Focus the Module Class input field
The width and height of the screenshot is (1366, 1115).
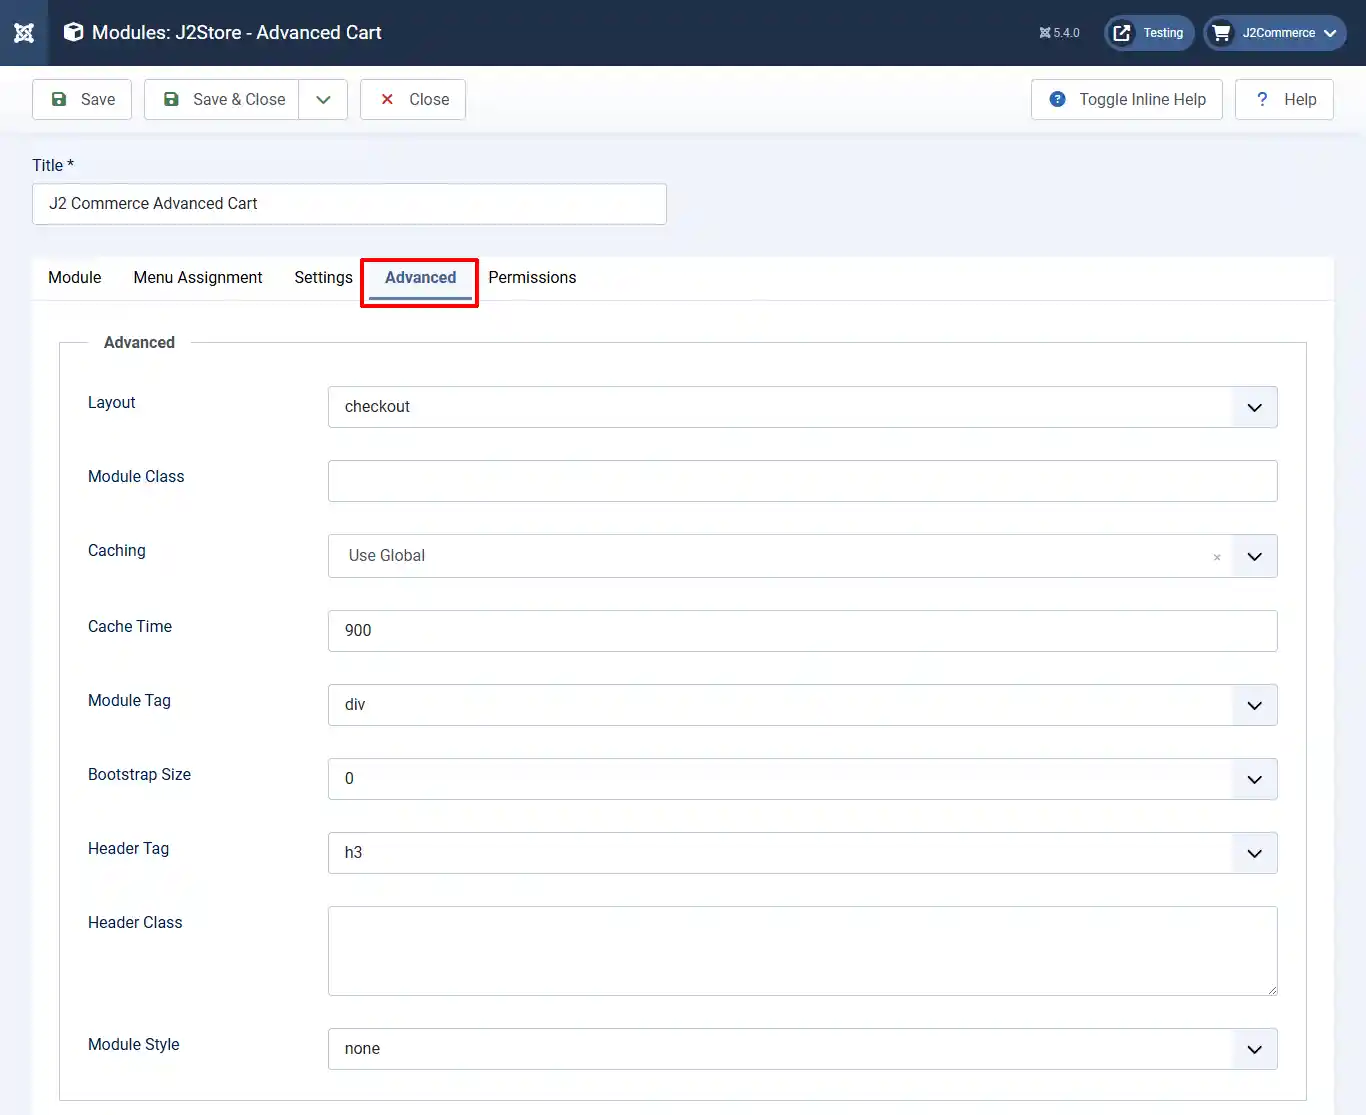tap(802, 481)
